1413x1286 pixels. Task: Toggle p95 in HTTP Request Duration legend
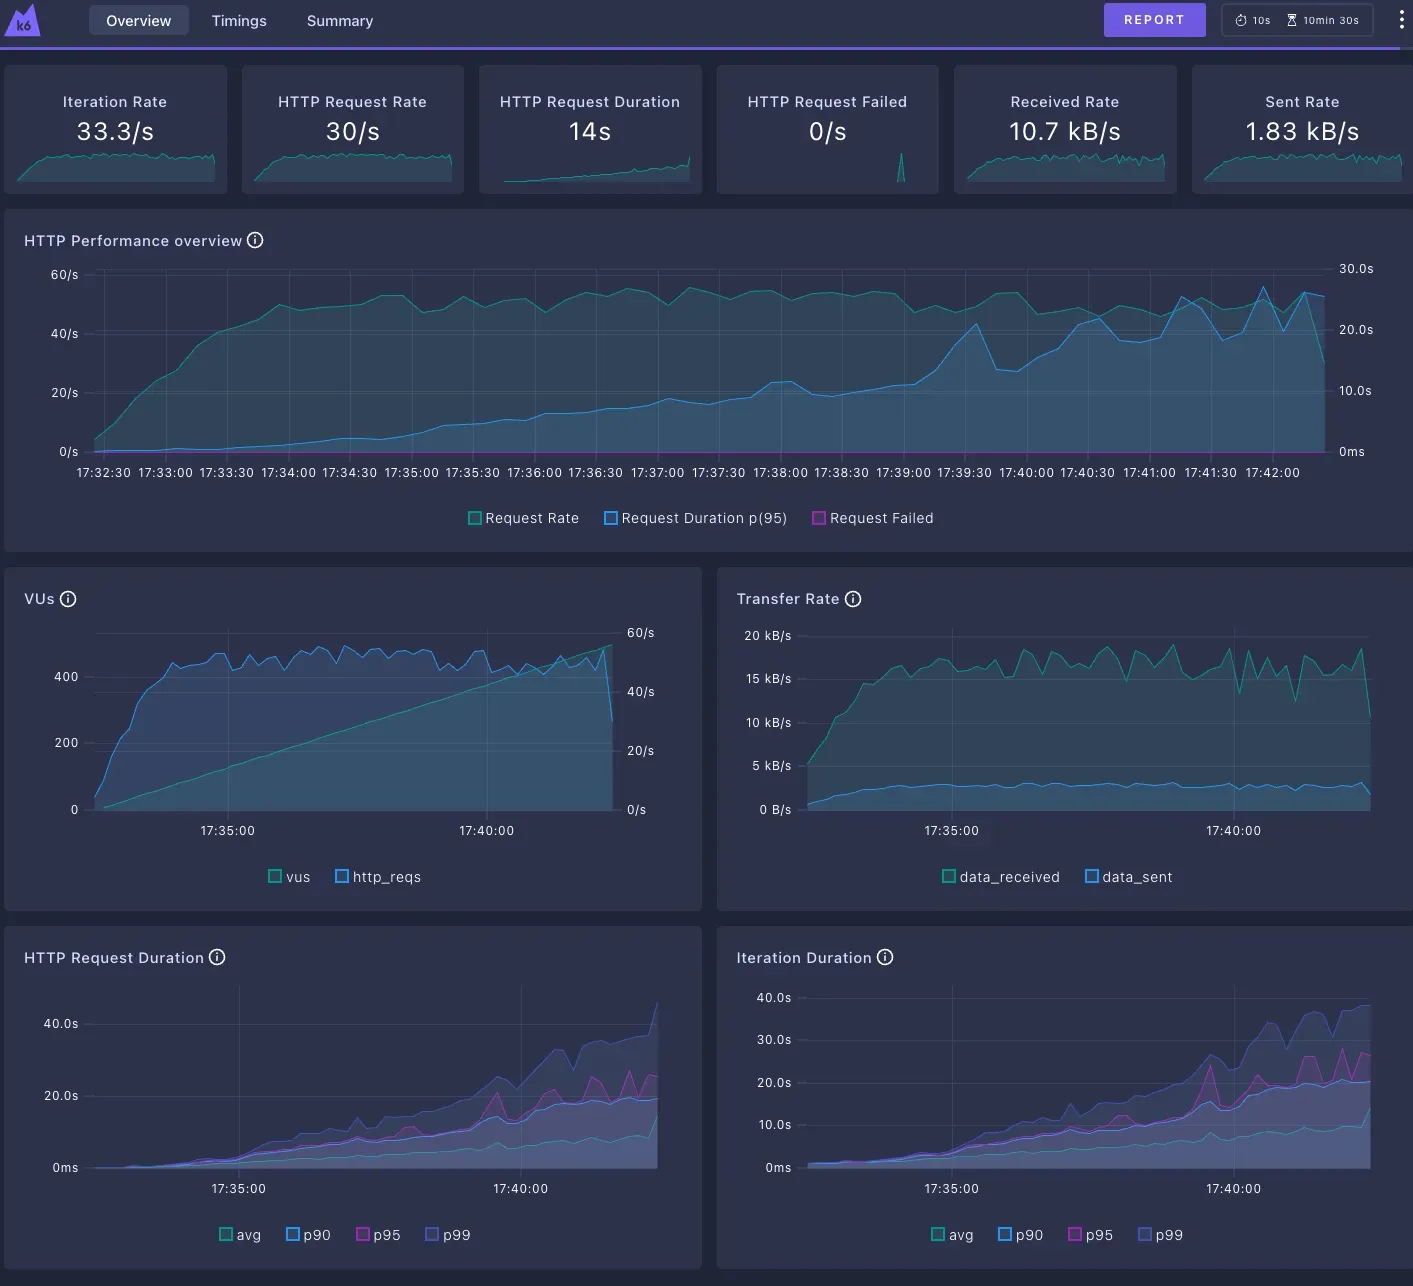point(378,1235)
